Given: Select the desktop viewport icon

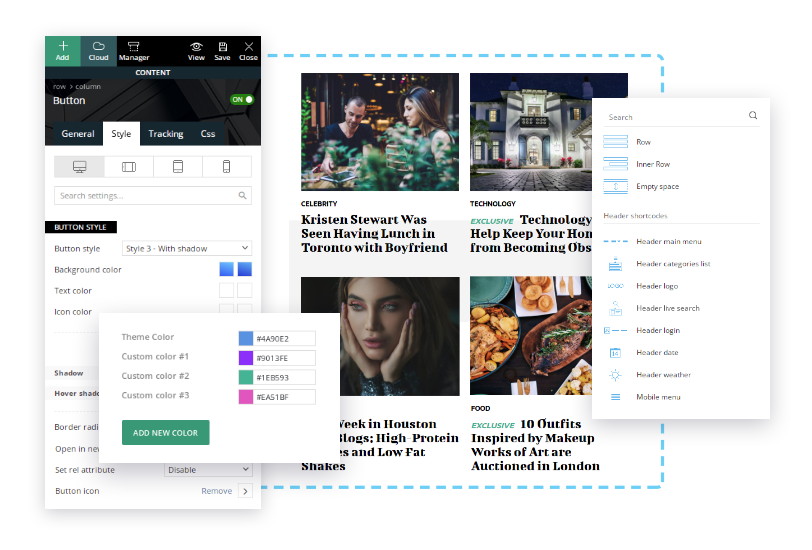Looking at the screenshot, I should tap(79, 166).
